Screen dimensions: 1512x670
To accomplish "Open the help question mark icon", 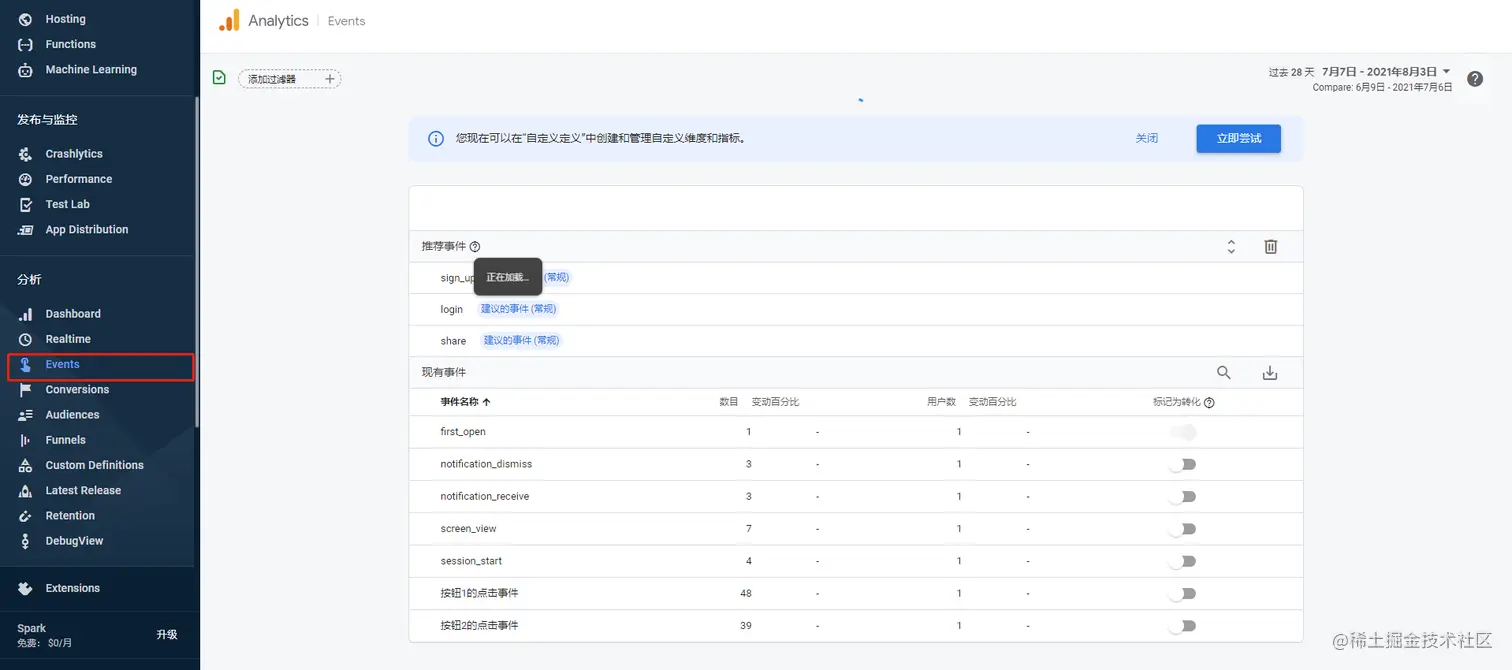I will pyautogui.click(x=1474, y=78).
